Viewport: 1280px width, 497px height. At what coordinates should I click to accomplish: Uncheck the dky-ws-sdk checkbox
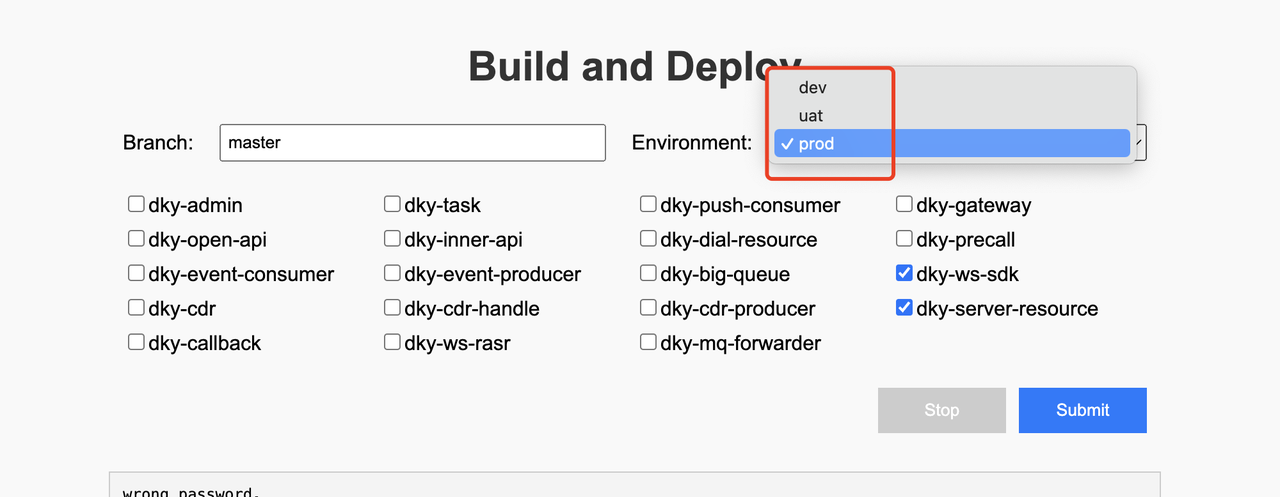pyautogui.click(x=905, y=273)
